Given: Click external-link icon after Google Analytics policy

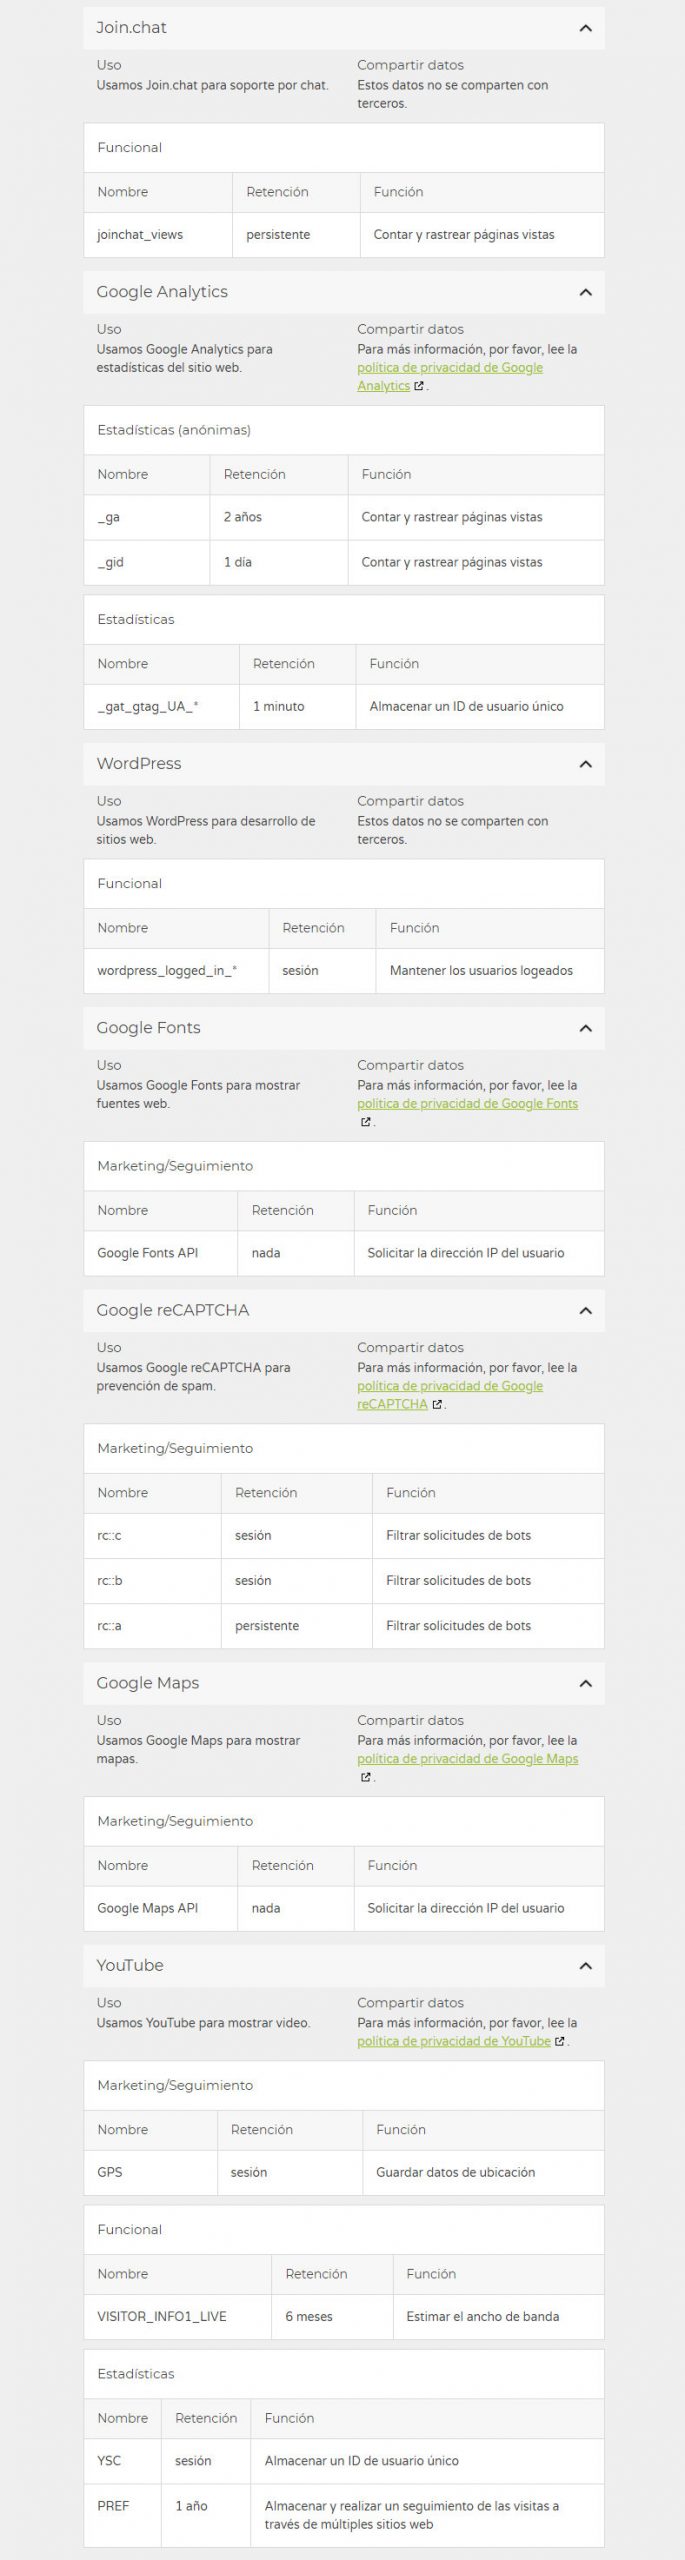Looking at the screenshot, I should click(x=419, y=386).
